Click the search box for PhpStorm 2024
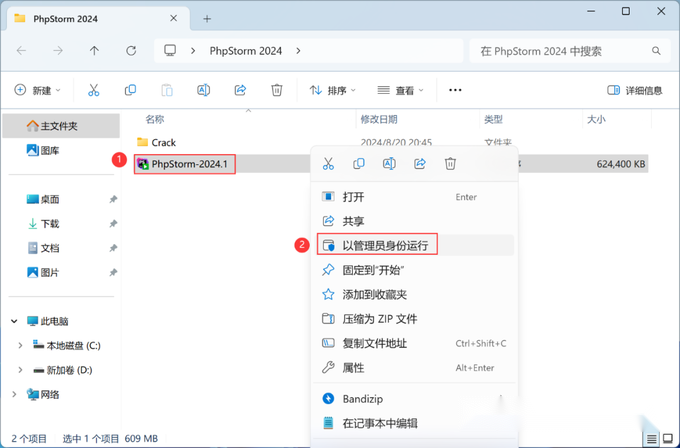Viewport: 680px width, 448px height. (x=570, y=51)
